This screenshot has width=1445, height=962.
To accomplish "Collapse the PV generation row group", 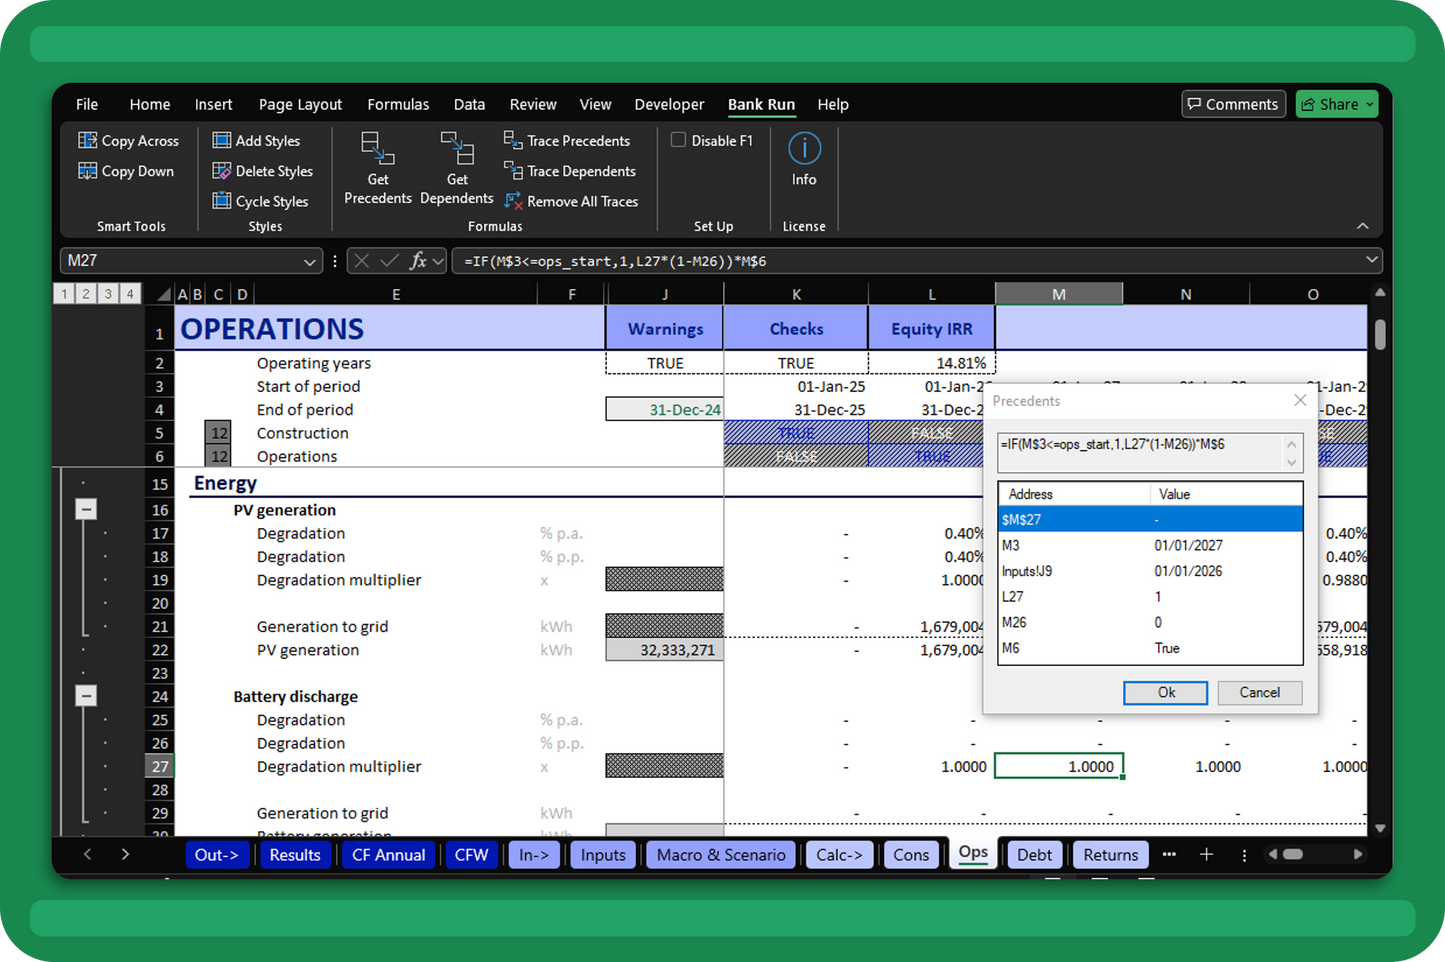I will 86,510.
